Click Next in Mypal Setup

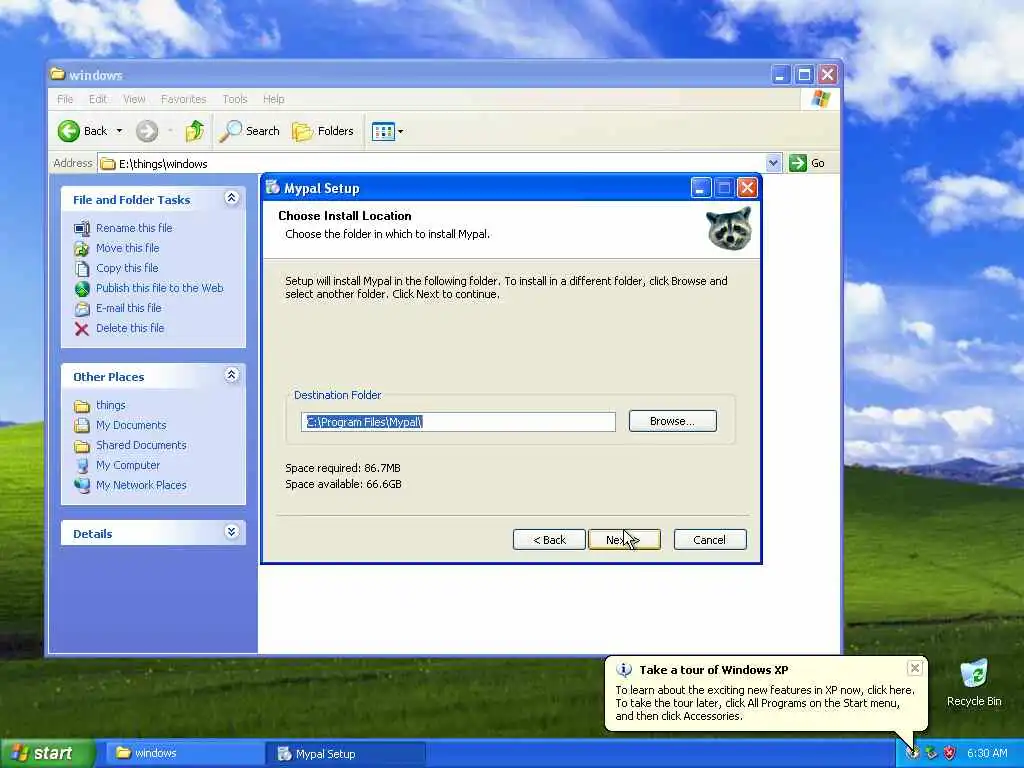coord(624,539)
